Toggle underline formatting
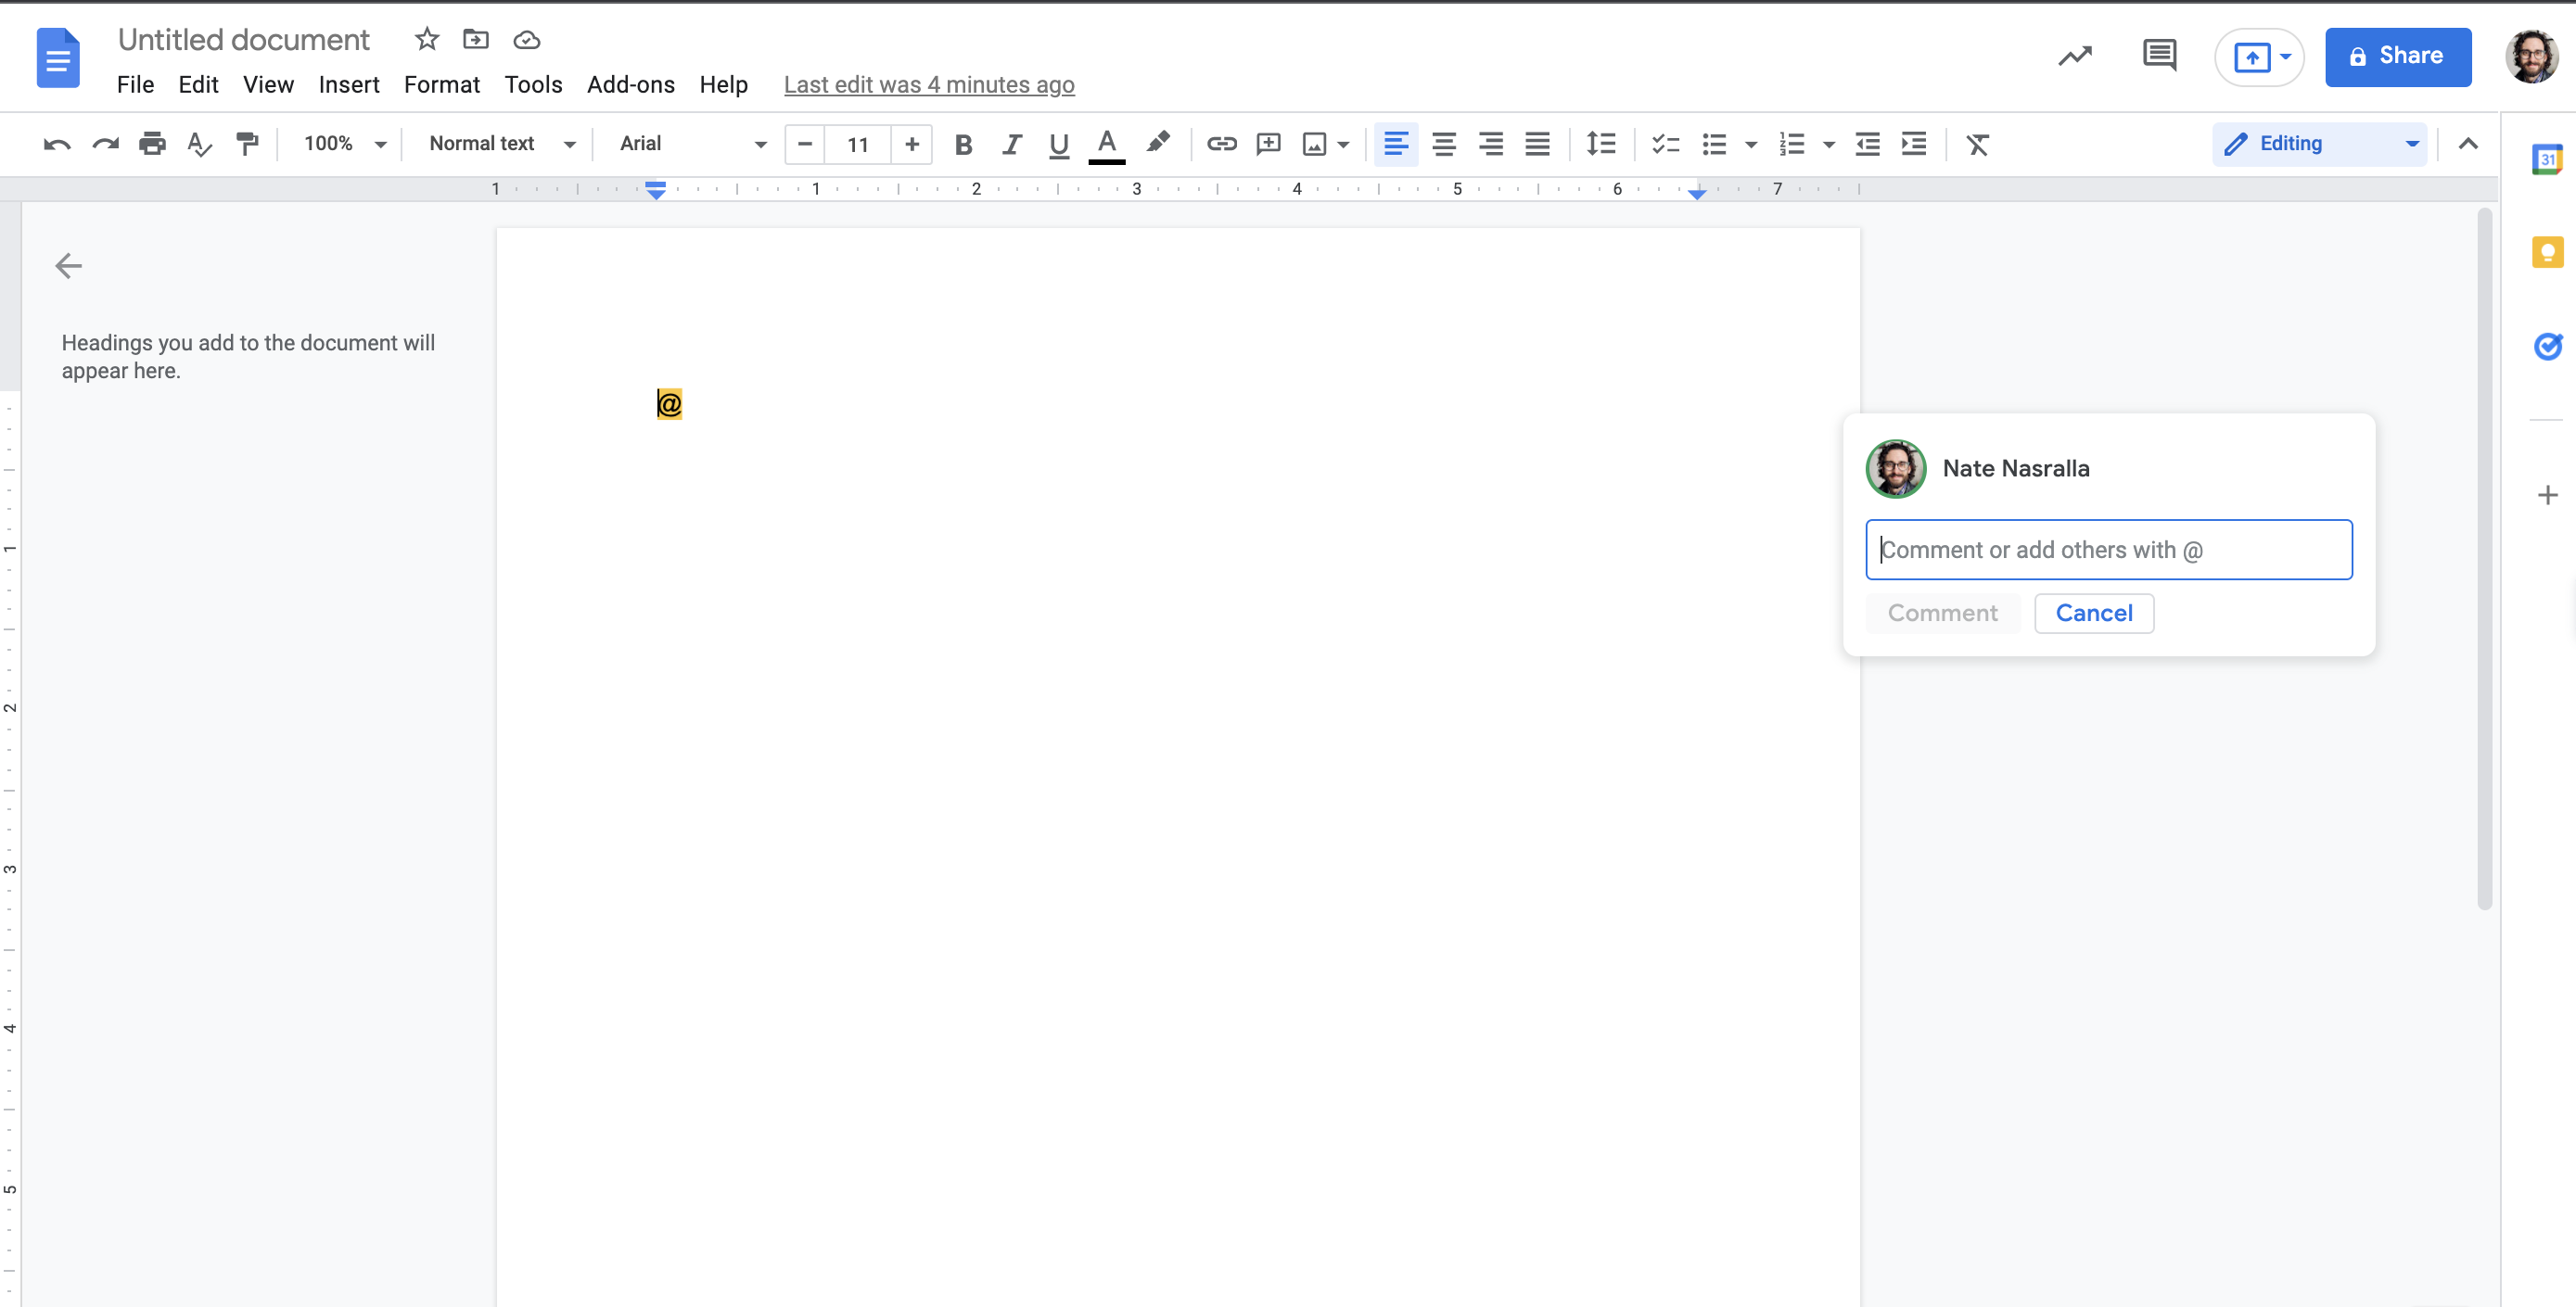This screenshot has width=2576, height=1307. [x=1058, y=145]
